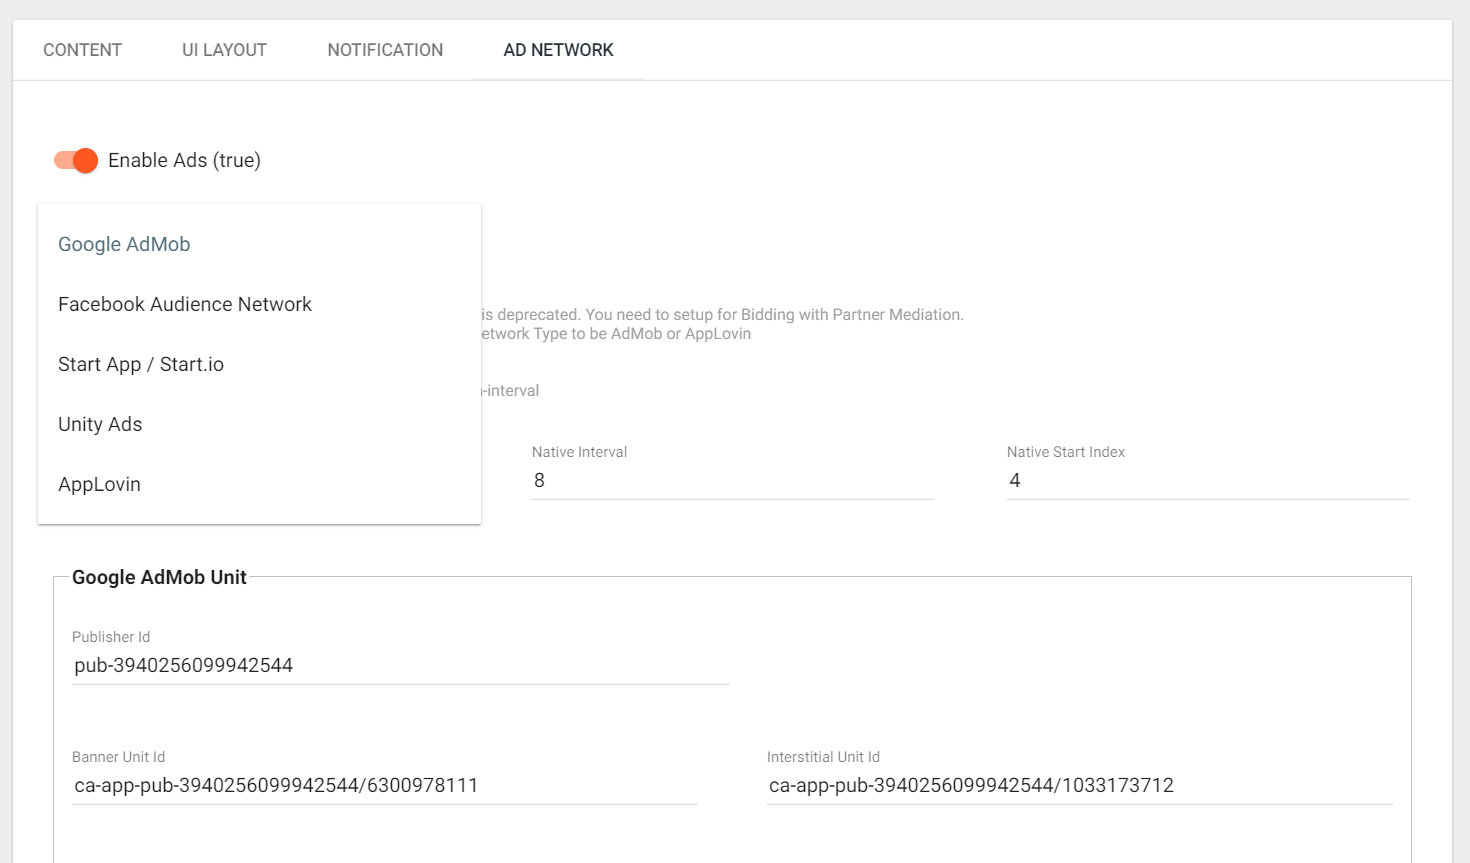The width and height of the screenshot is (1470, 863).
Task: Pick Start App / Start.io option
Action: pos(141,364)
